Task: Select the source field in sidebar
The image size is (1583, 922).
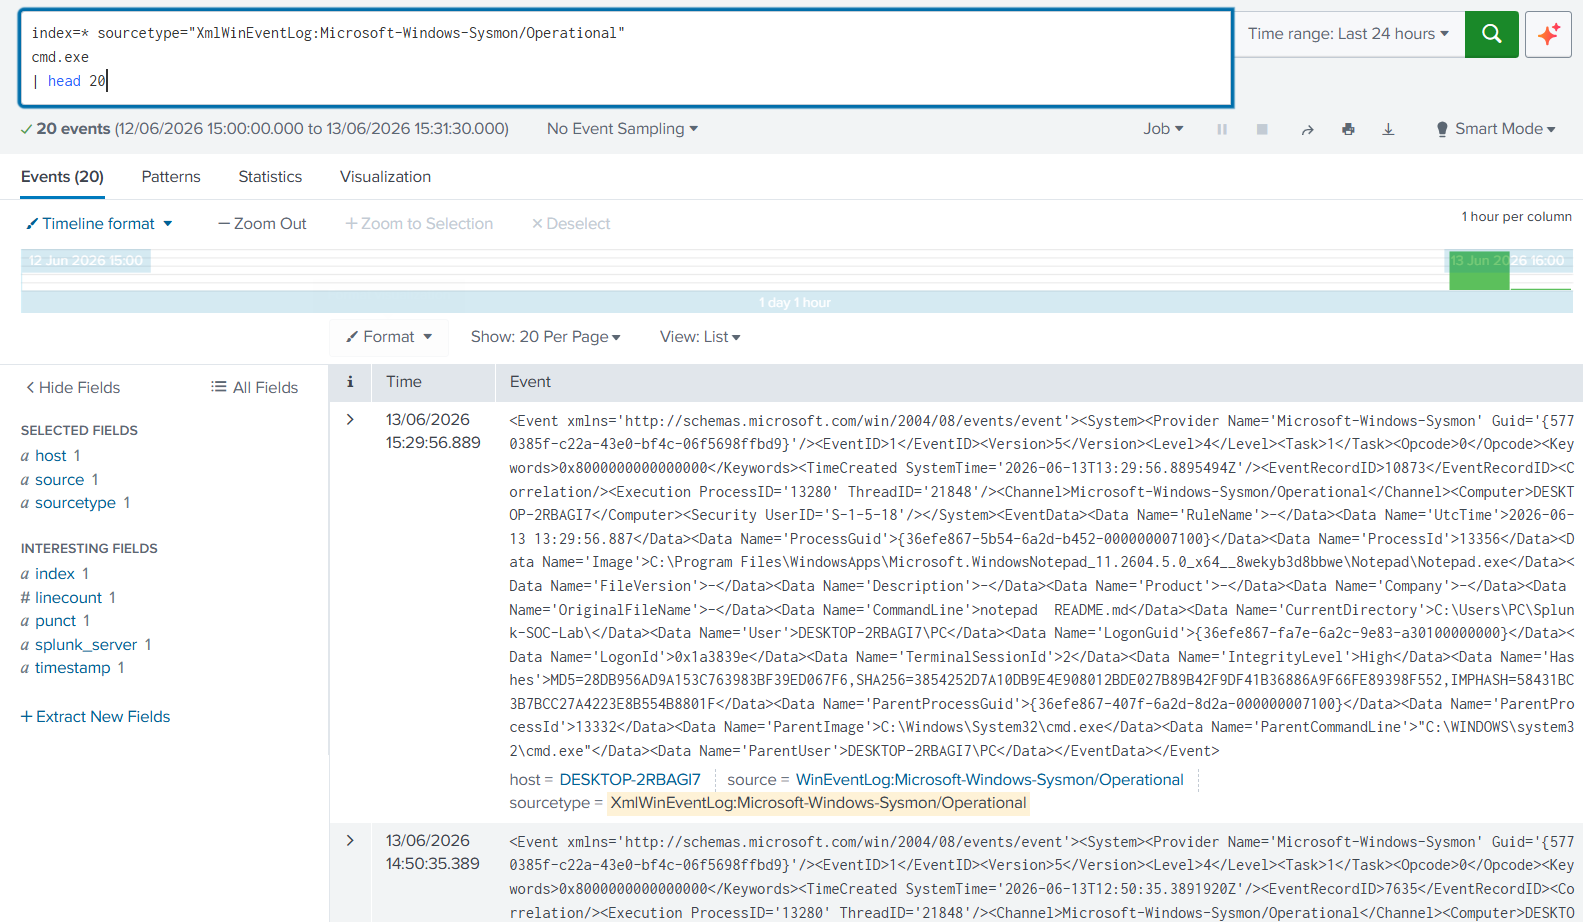Action: click(60, 480)
